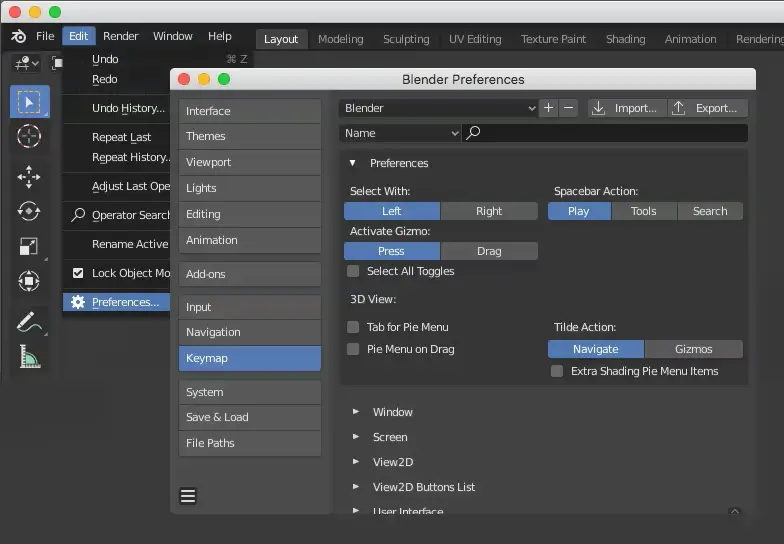The height and width of the screenshot is (544, 784).
Task: Switch to the UV Editing workspace tab
Action: pos(475,39)
